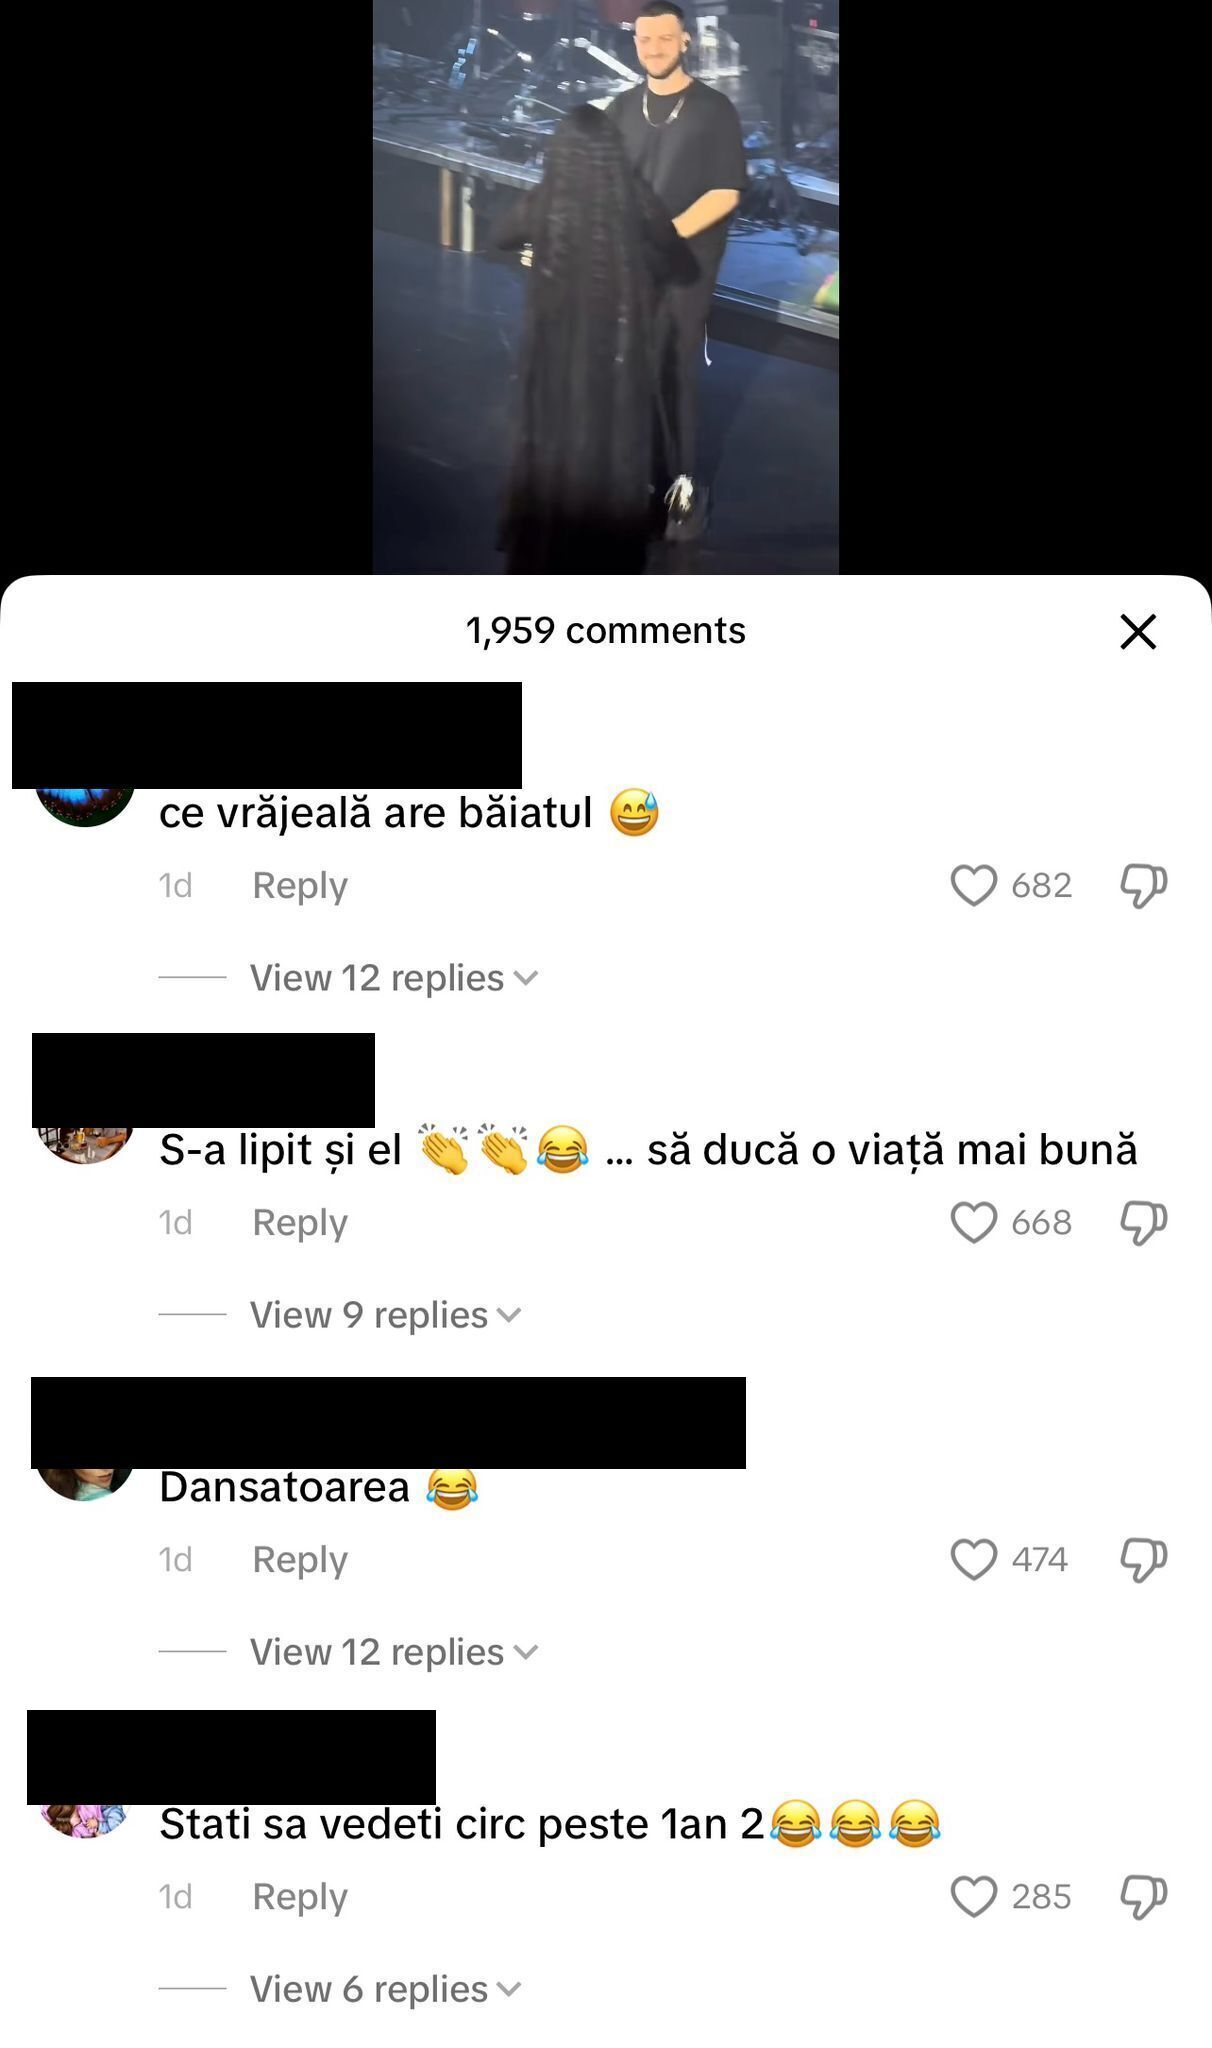Like the comment with 682 likes
This screenshot has width=1212, height=2048.
click(974, 885)
